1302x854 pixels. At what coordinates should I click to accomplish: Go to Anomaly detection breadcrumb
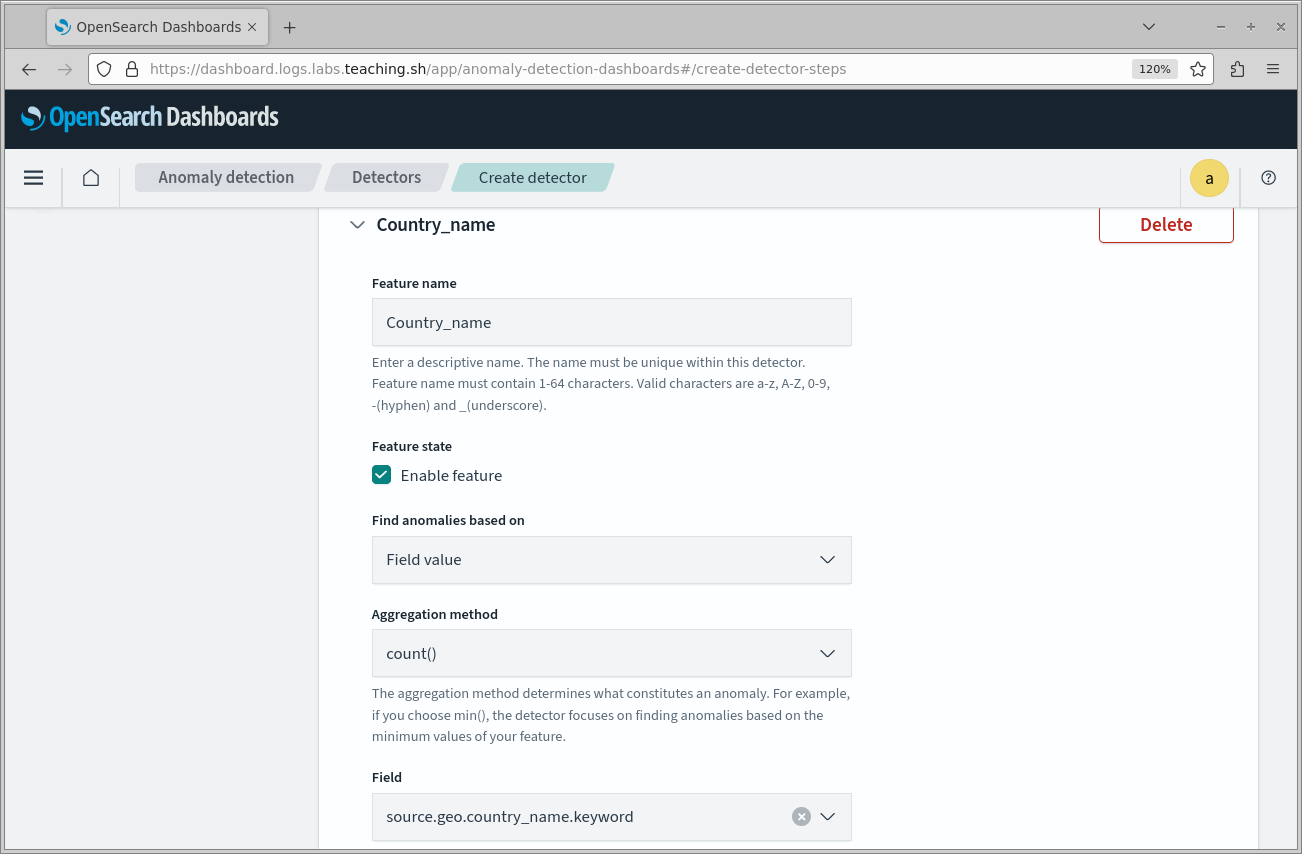tap(226, 178)
